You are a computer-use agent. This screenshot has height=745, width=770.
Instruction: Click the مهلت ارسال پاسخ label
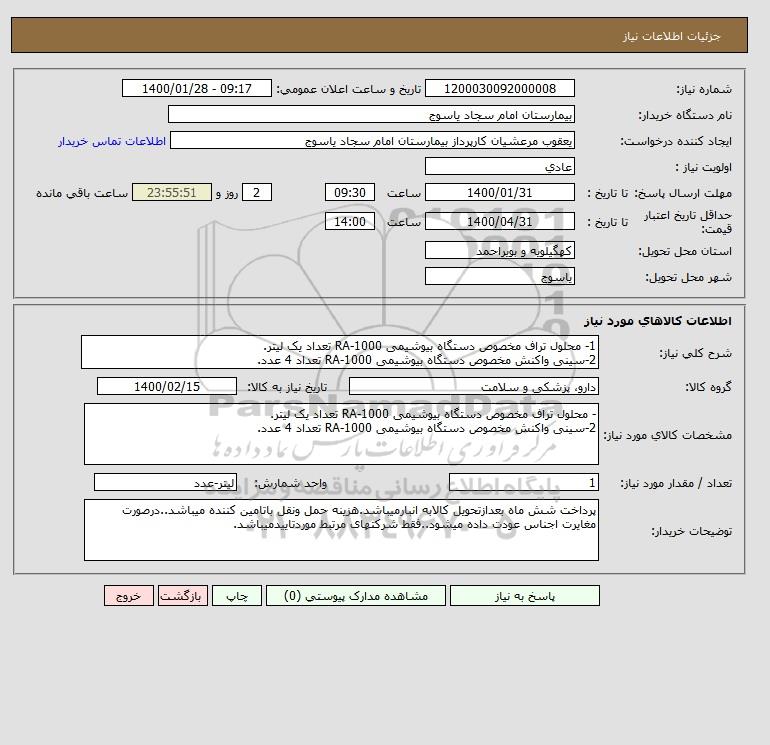683,193
